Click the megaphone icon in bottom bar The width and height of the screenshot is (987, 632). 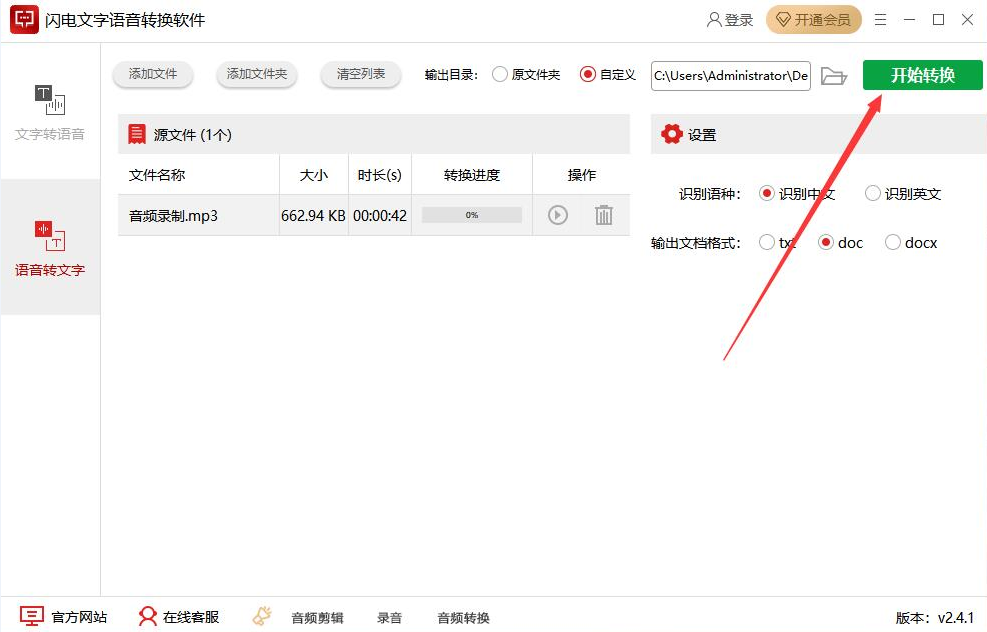[262, 616]
